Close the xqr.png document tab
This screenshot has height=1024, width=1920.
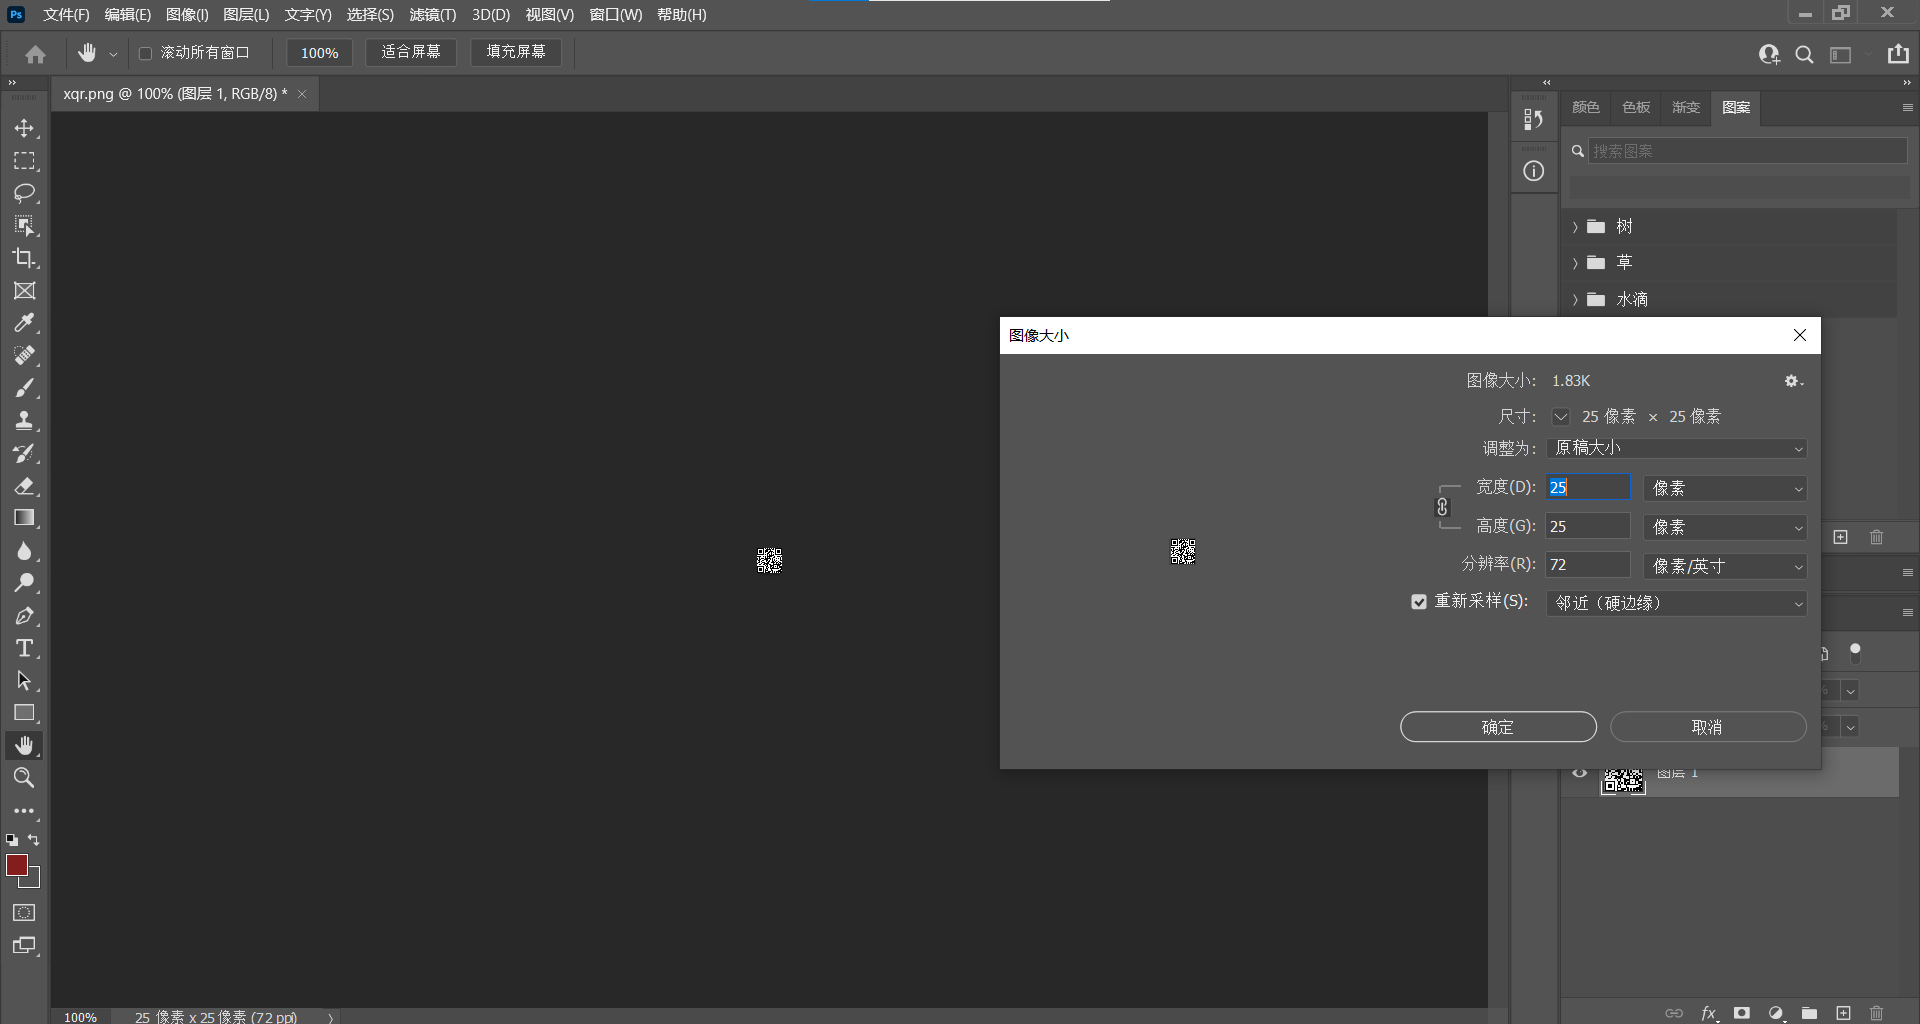point(302,94)
